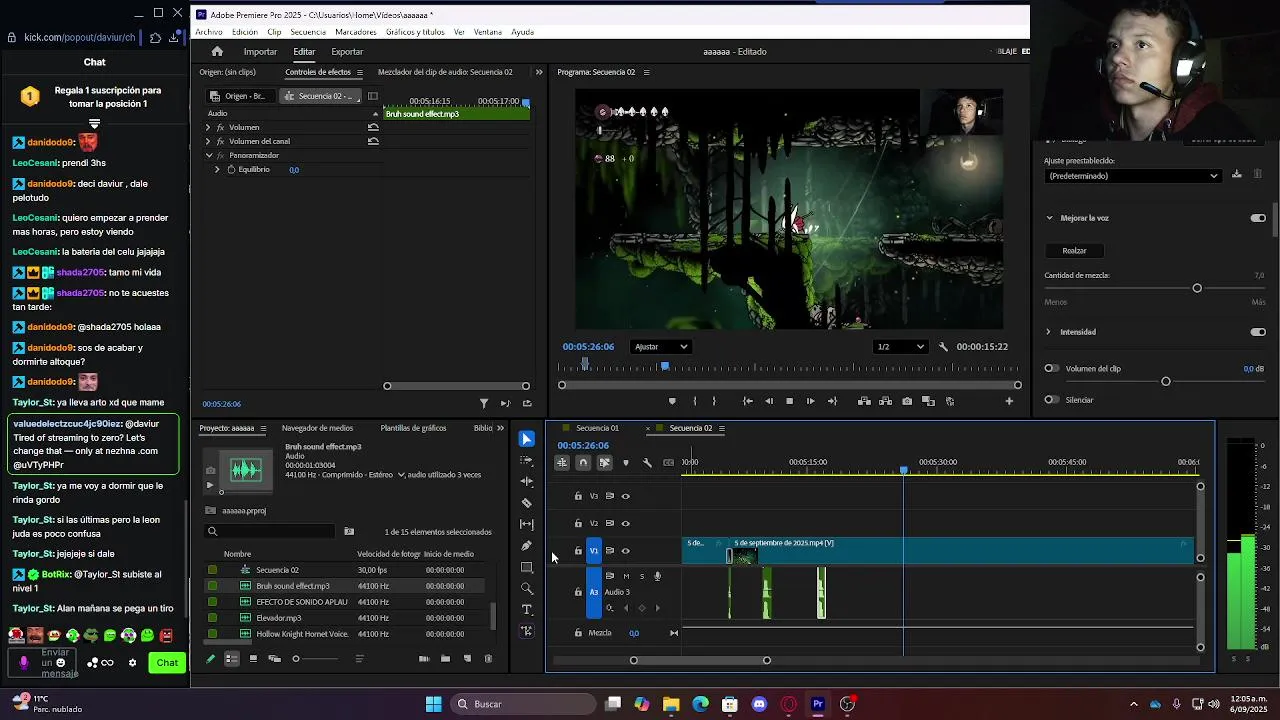Expand Equilibrio property
This screenshot has width=1280, height=720.
tap(217, 169)
